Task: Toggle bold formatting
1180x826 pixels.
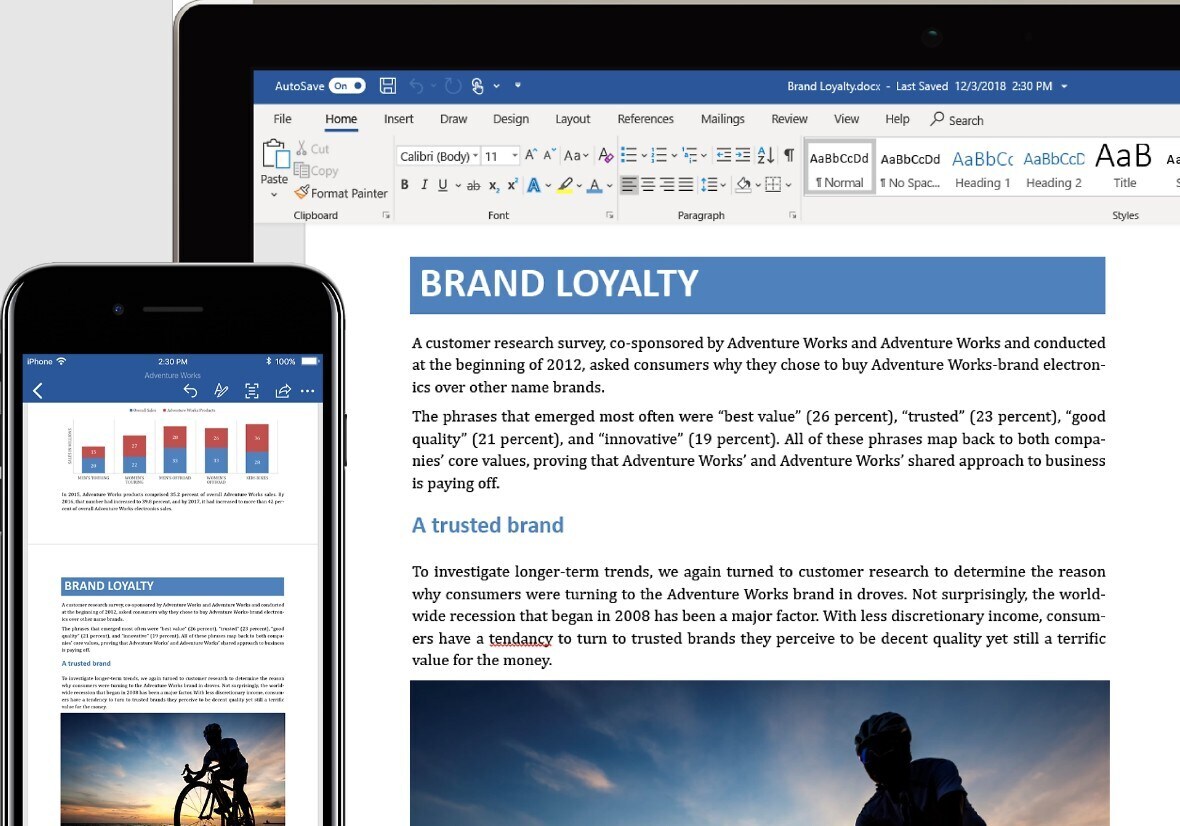Action: pyautogui.click(x=405, y=185)
